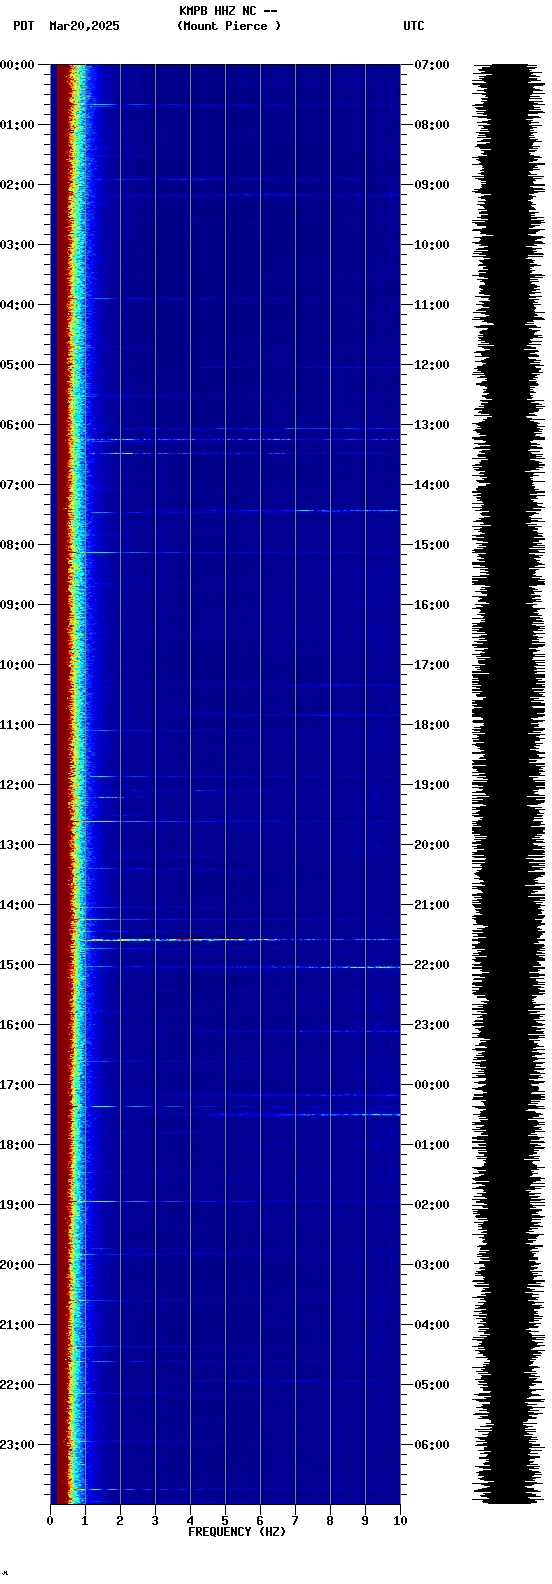Click the 00:00 UTC time label
The image size is (552, 1584).
432,1085
